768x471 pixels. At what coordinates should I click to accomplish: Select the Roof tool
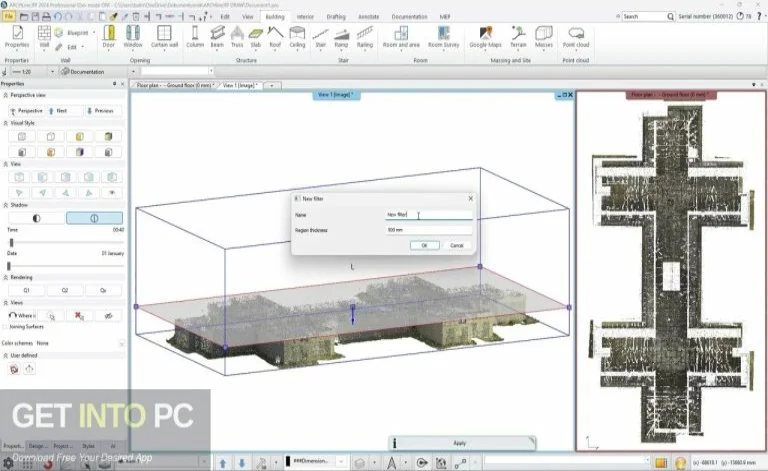tap(274, 36)
